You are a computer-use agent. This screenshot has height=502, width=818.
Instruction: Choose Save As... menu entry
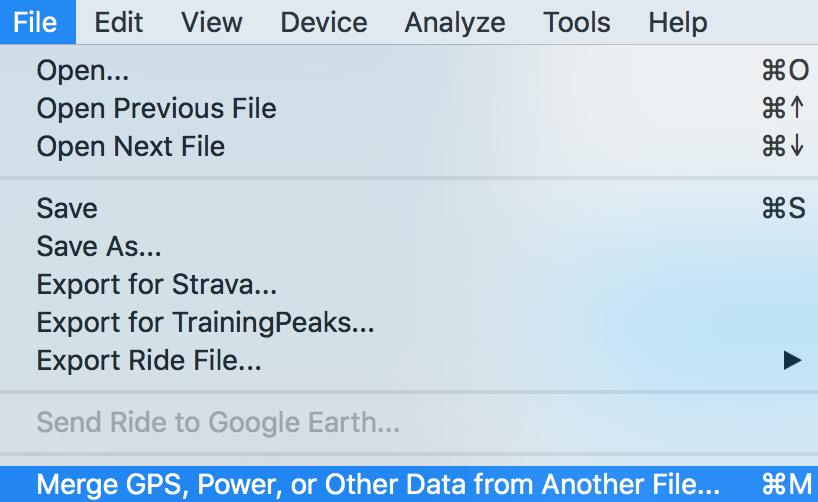point(99,246)
